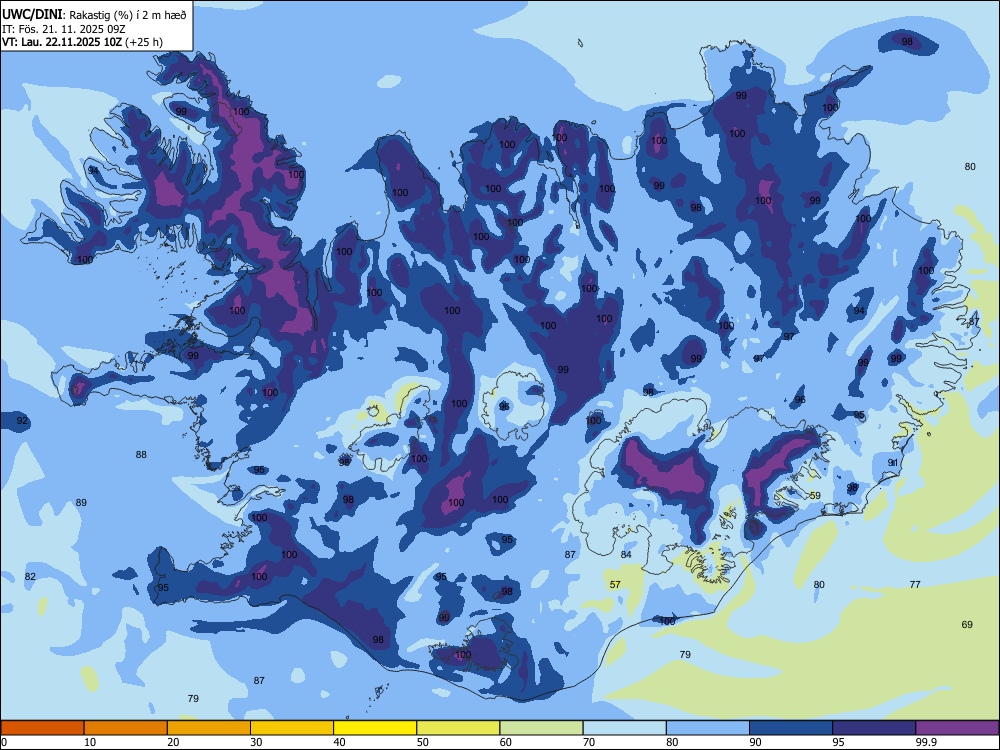Pick the light green 60–70 legend swatch
The height and width of the screenshot is (750, 1000).
pyautogui.click(x=541, y=728)
